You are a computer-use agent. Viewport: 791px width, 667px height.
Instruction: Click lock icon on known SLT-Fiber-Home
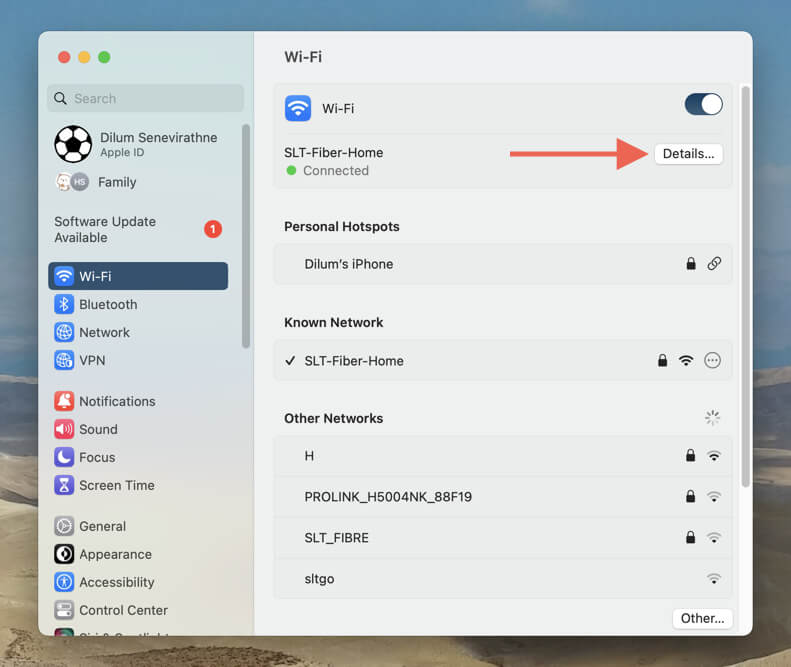(x=662, y=360)
